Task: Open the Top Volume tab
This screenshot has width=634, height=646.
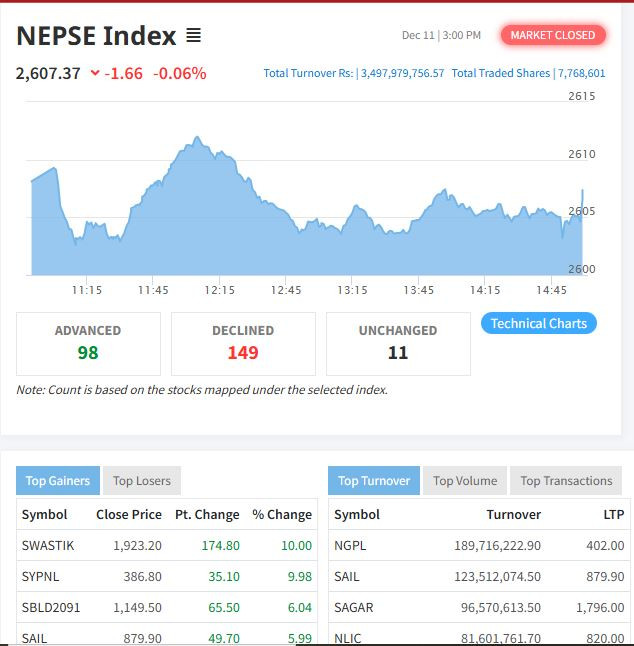Action: pyautogui.click(x=464, y=481)
